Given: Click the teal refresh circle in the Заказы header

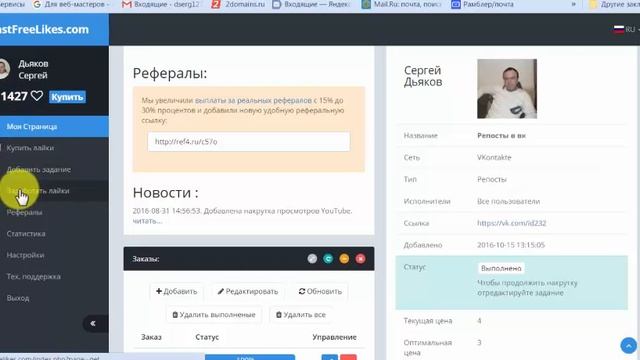Looking at the screenshot, I should pos(328,259).
